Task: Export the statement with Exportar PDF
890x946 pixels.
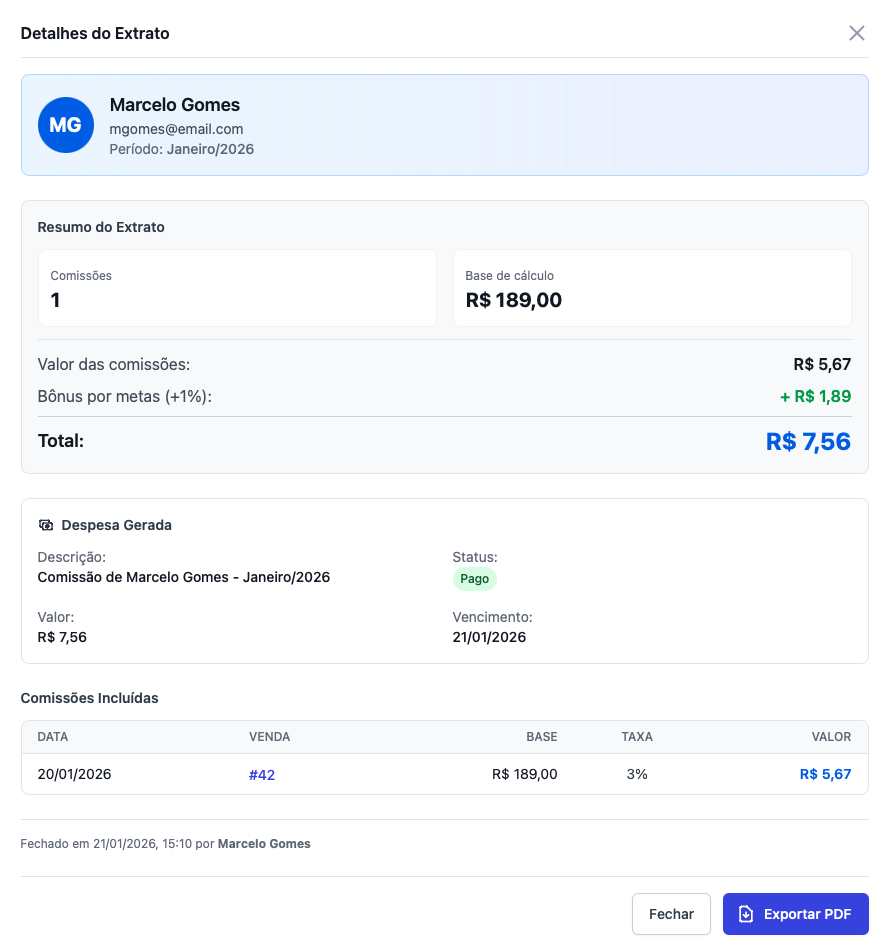Action: (x=795, y=914)
